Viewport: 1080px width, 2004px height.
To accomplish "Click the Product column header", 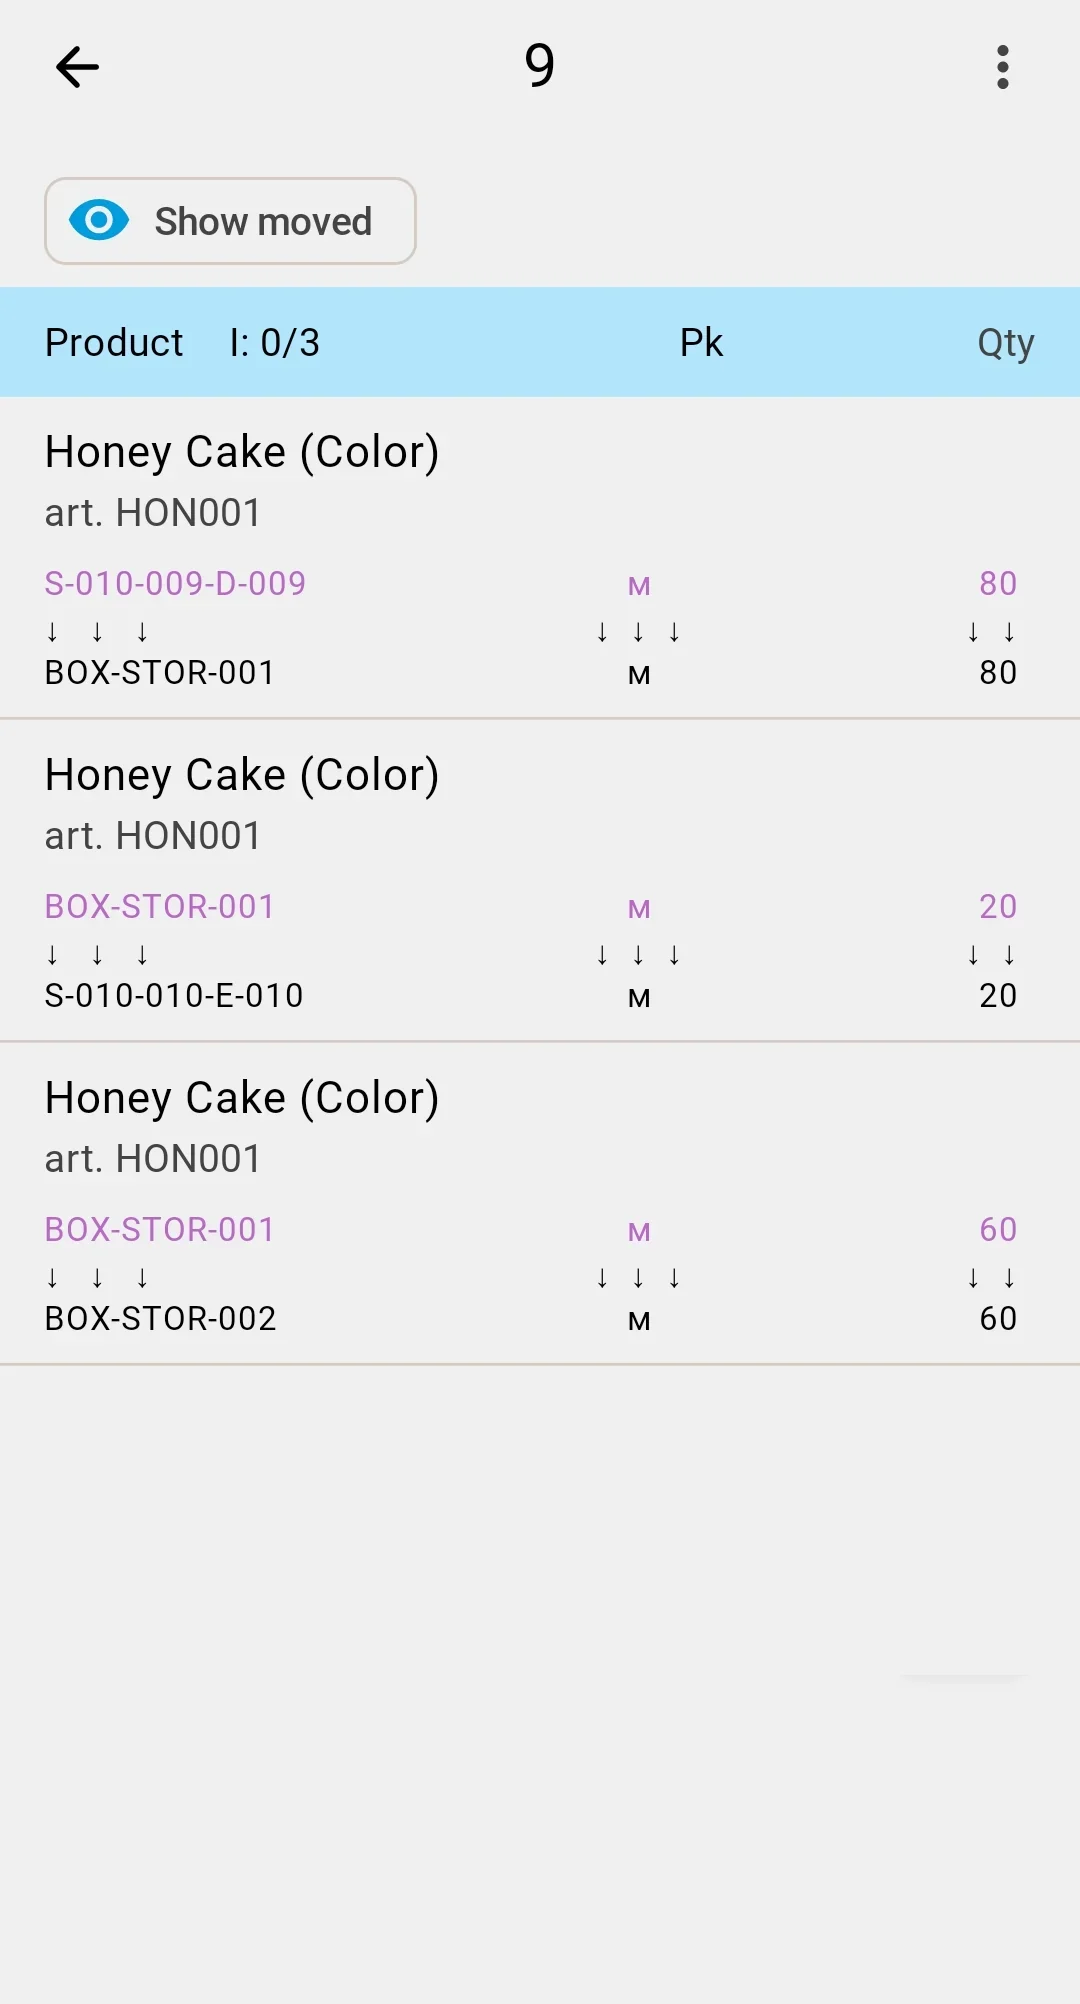I will click(x=114, y=342).
